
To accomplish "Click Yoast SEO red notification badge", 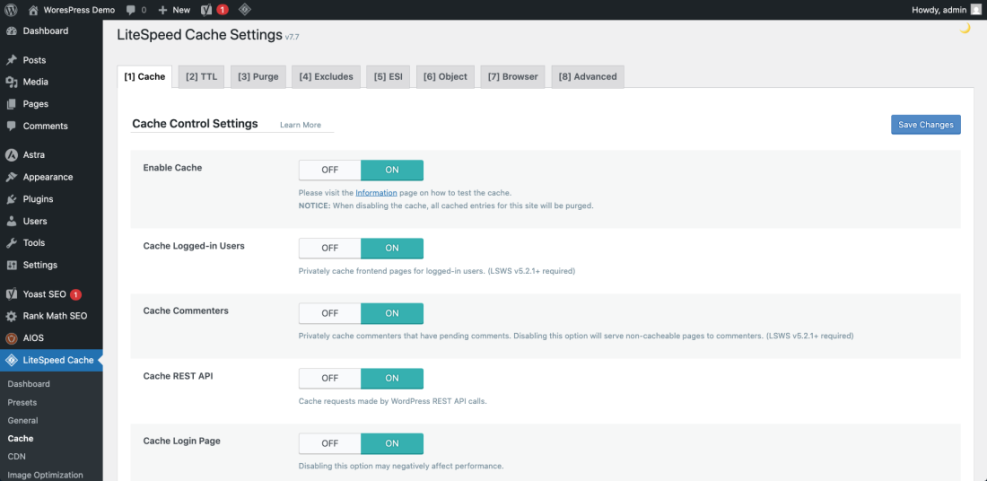I will (x=76, y=294).
